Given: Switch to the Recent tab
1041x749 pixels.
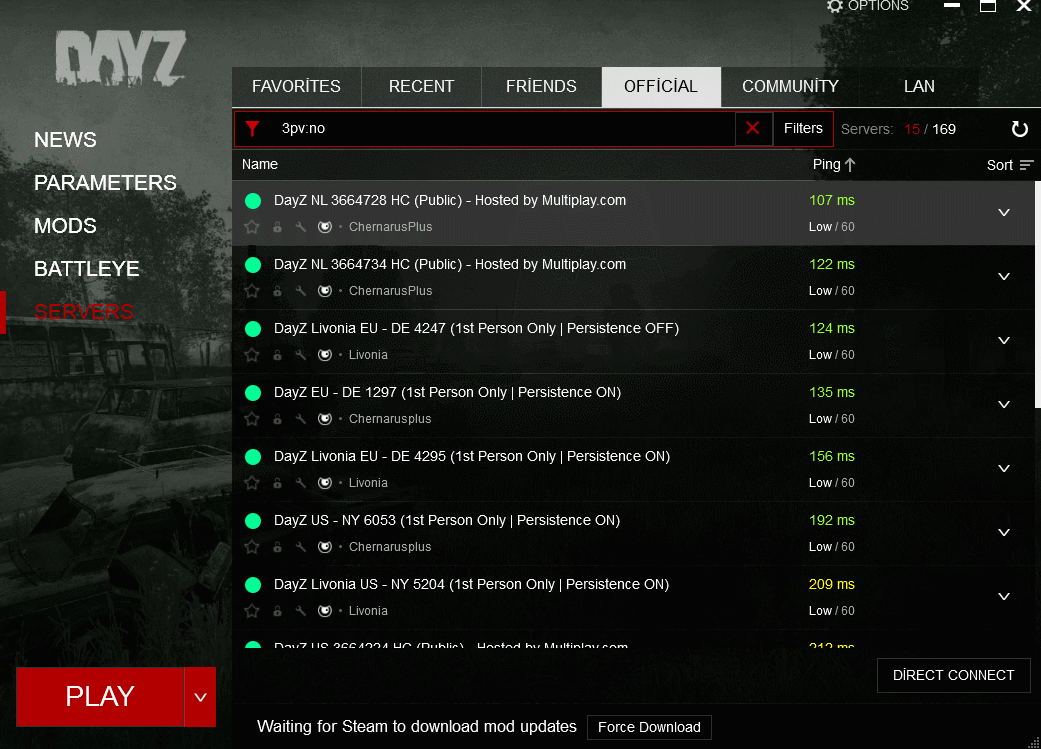Looking at the screenshot, I should coord(422,86).
